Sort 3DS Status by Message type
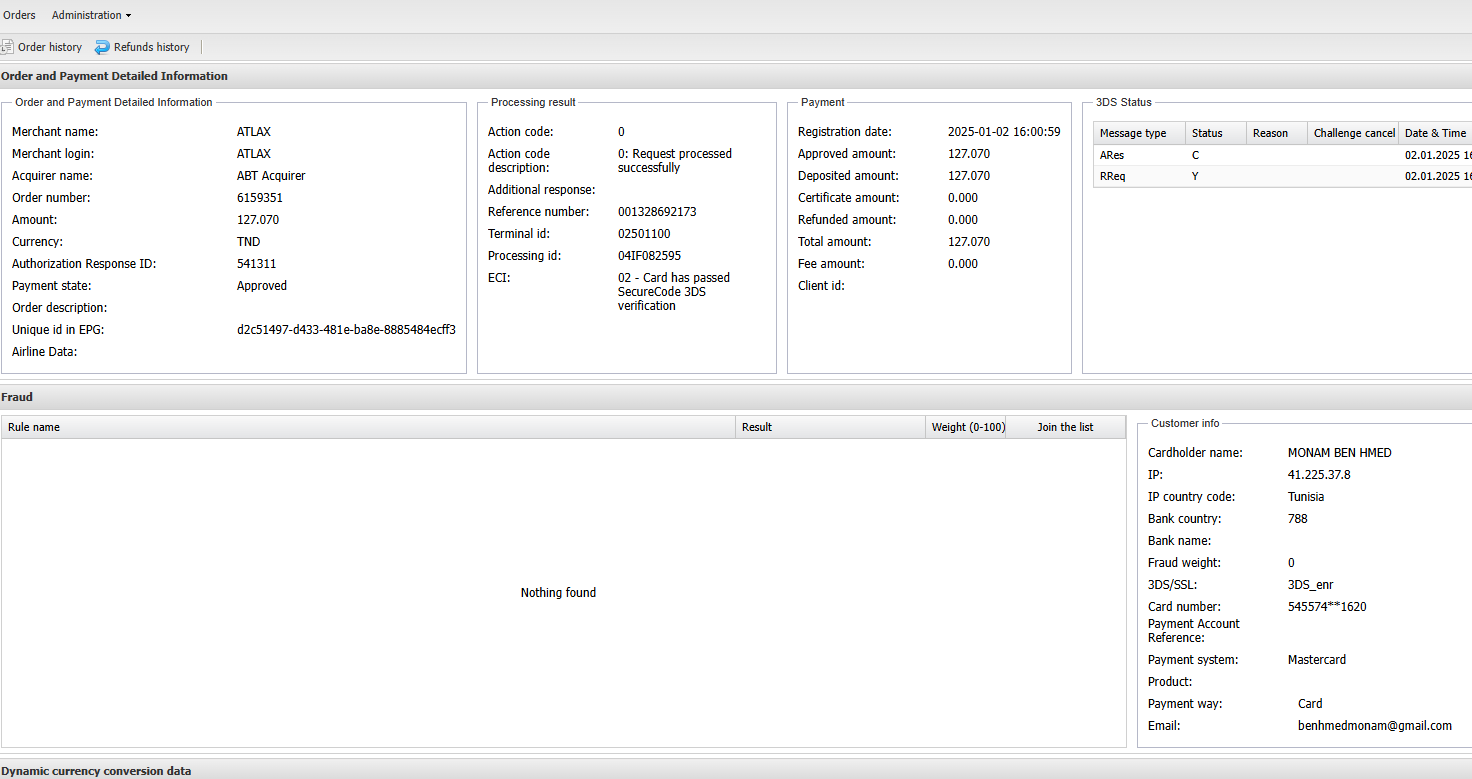The image size is (1472, 779). (1133, 133)
